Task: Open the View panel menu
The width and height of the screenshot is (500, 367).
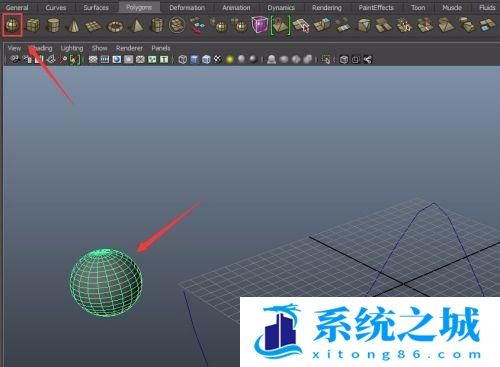Action: (14, 48)
